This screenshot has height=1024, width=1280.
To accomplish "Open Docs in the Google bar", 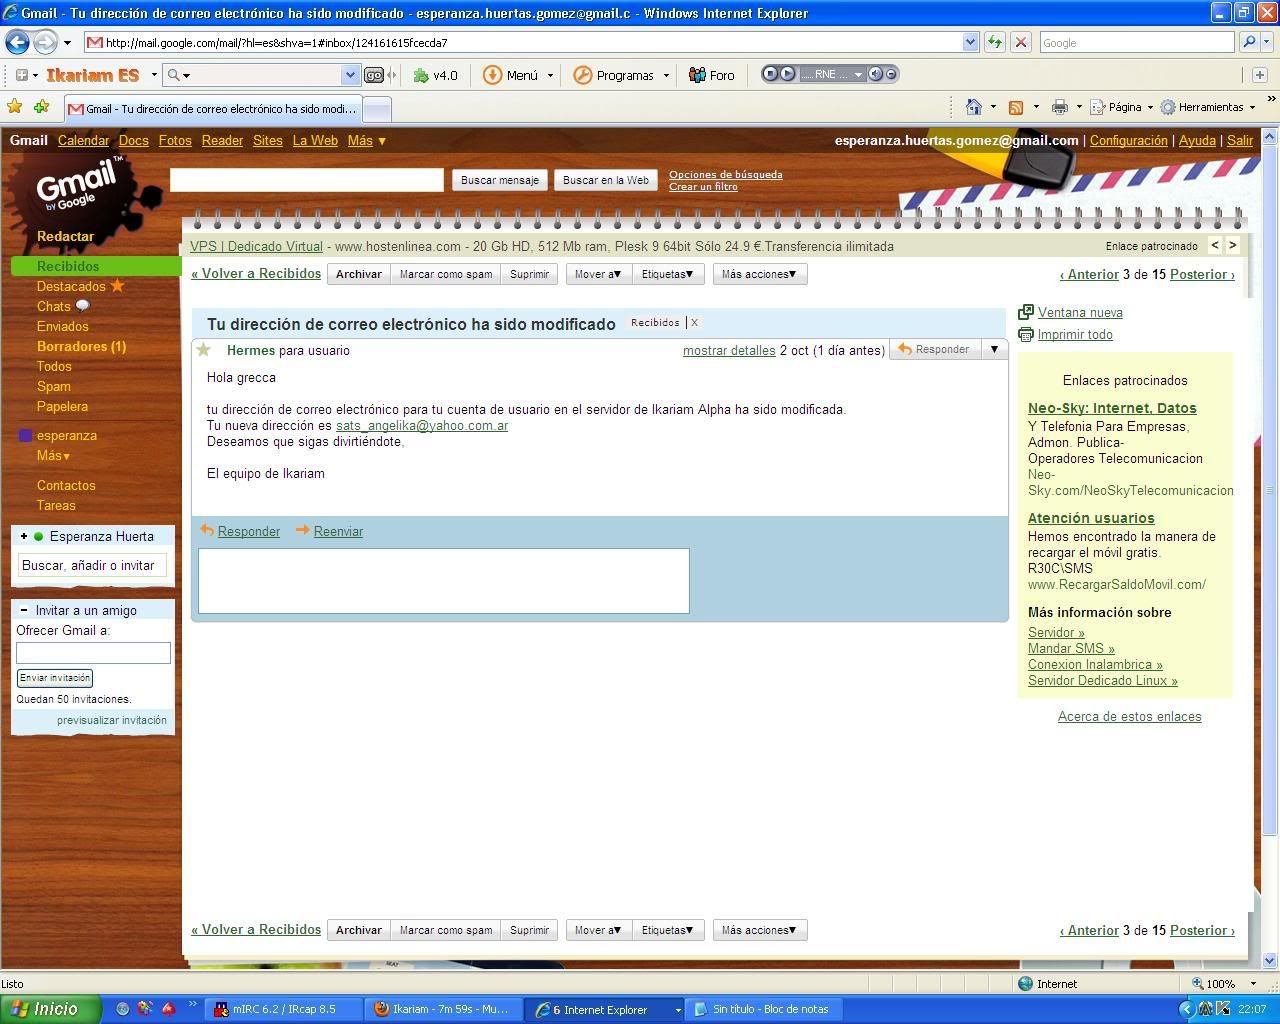I will point(133,140).
